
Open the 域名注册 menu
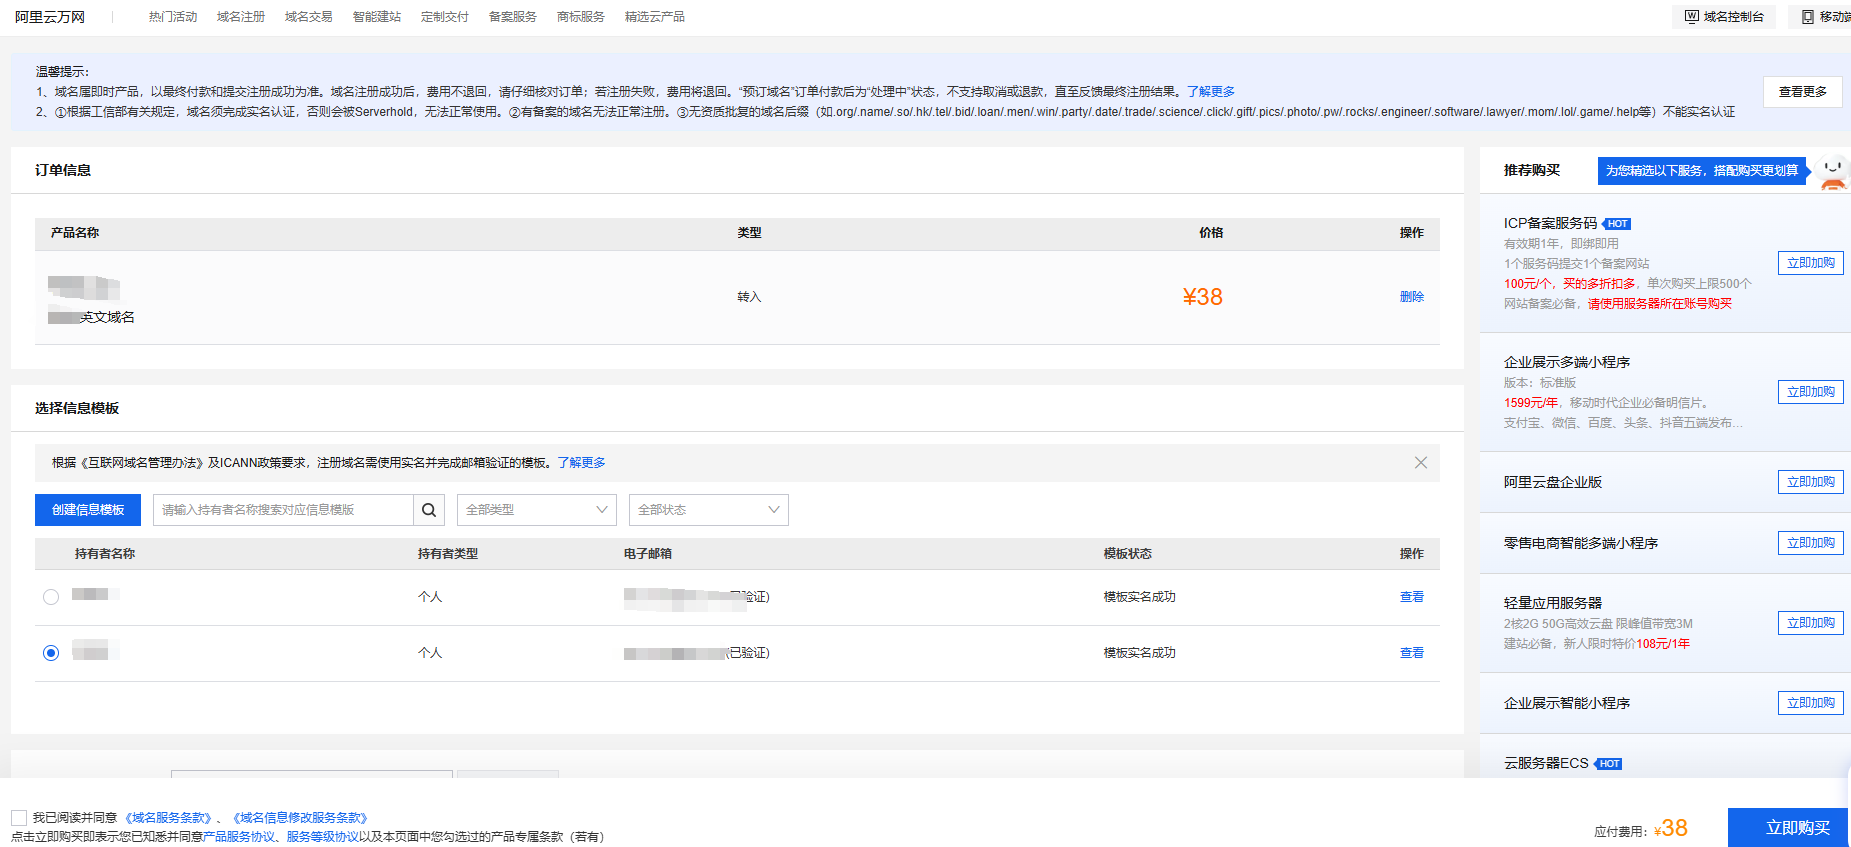coord(241,17)
